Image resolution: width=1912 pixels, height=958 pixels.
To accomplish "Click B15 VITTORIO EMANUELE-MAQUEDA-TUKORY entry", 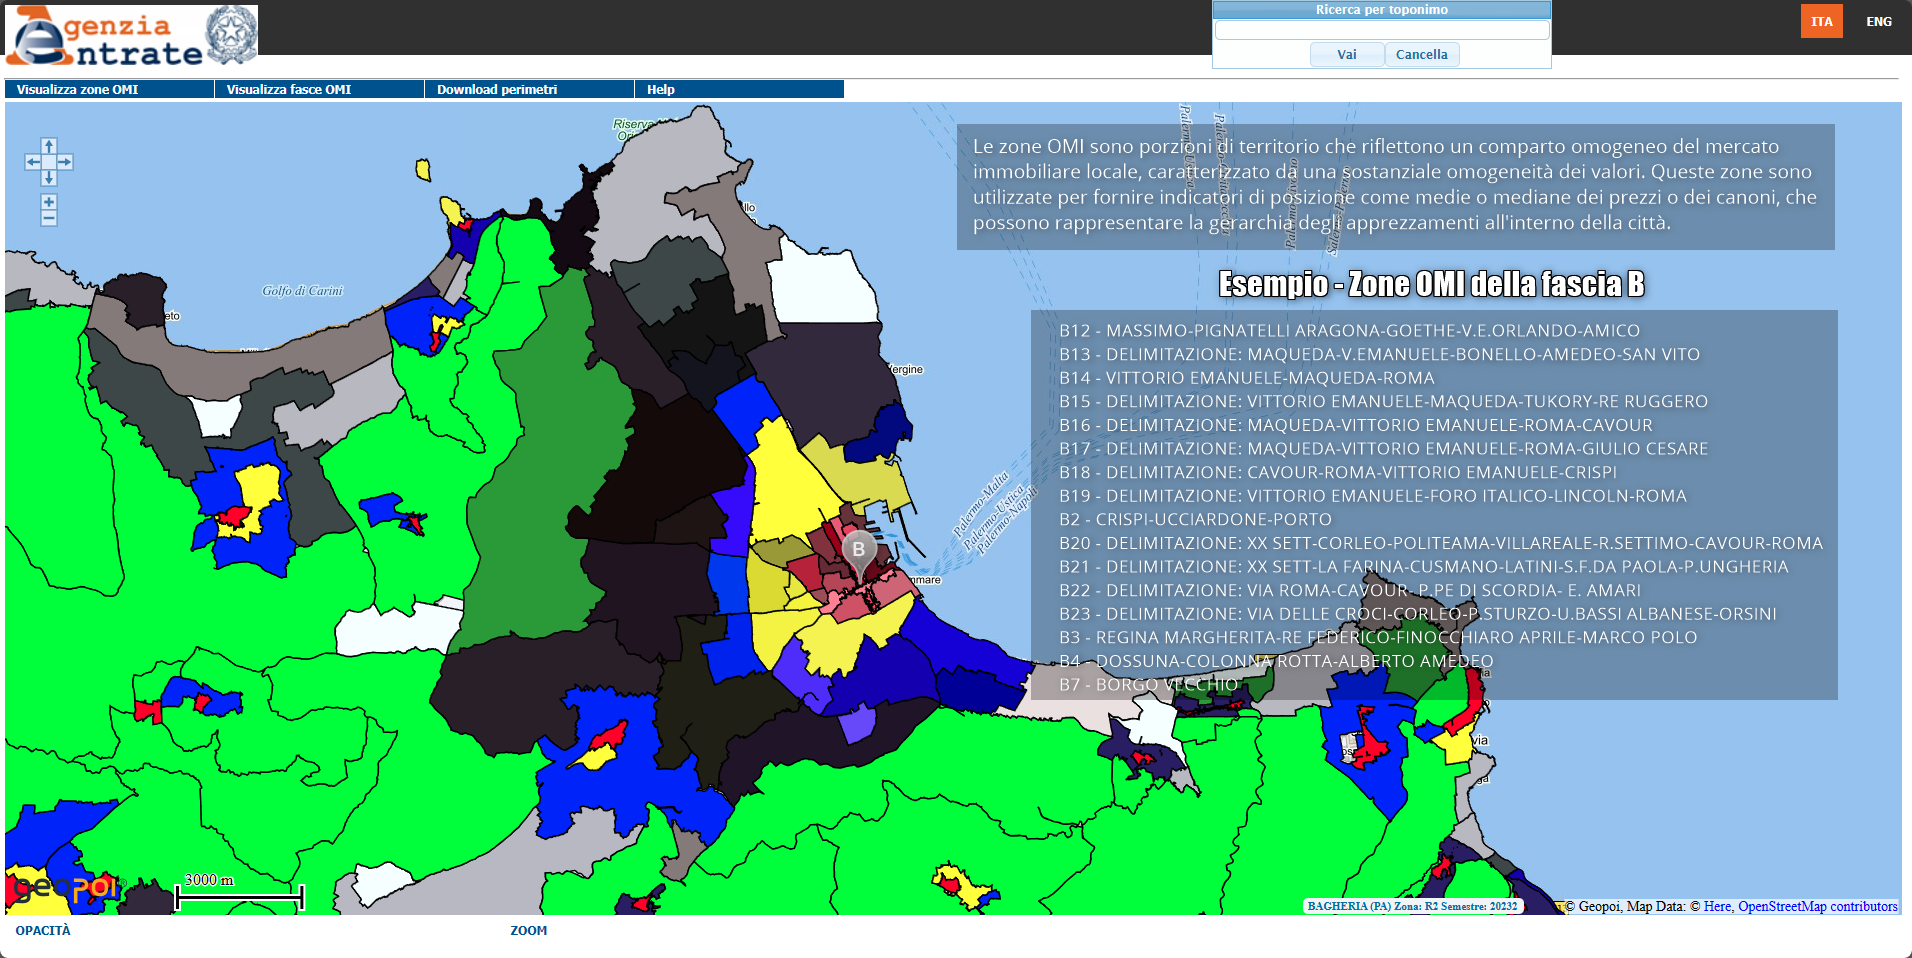I will pos(1383,401).
